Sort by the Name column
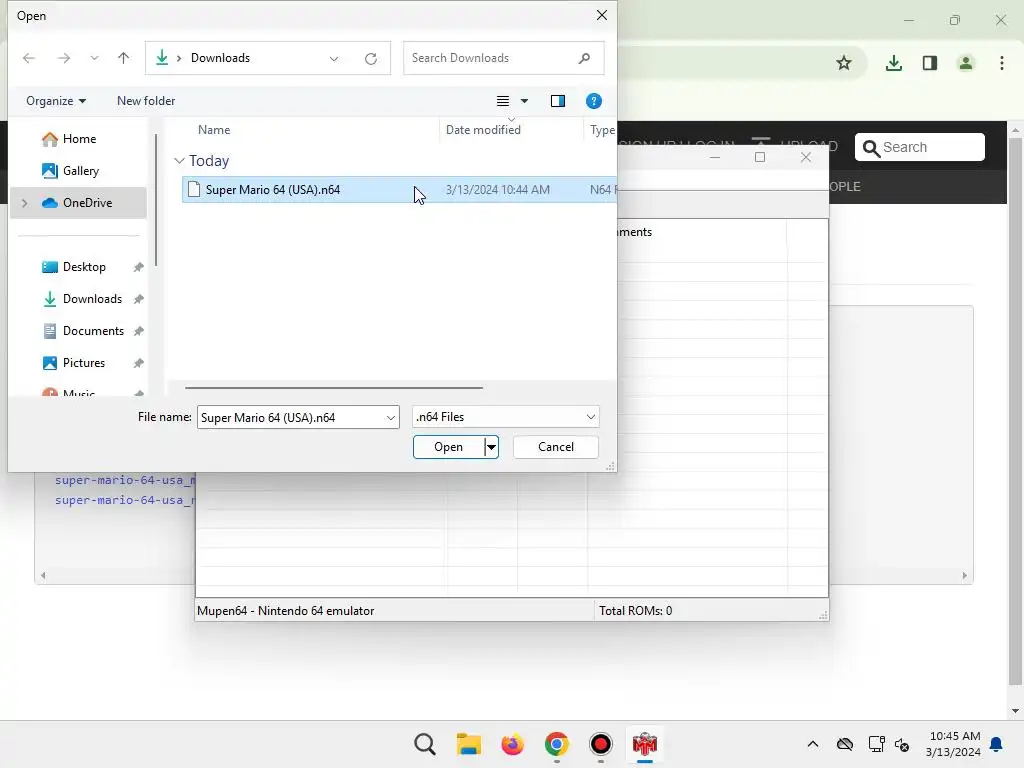 pos(214,130)
